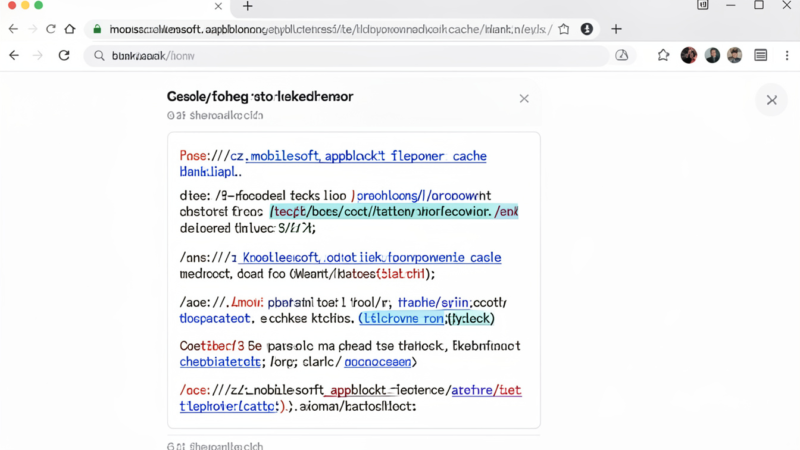Open the side panel list icon
Screen dimensions: 800x450
[761, 55]
